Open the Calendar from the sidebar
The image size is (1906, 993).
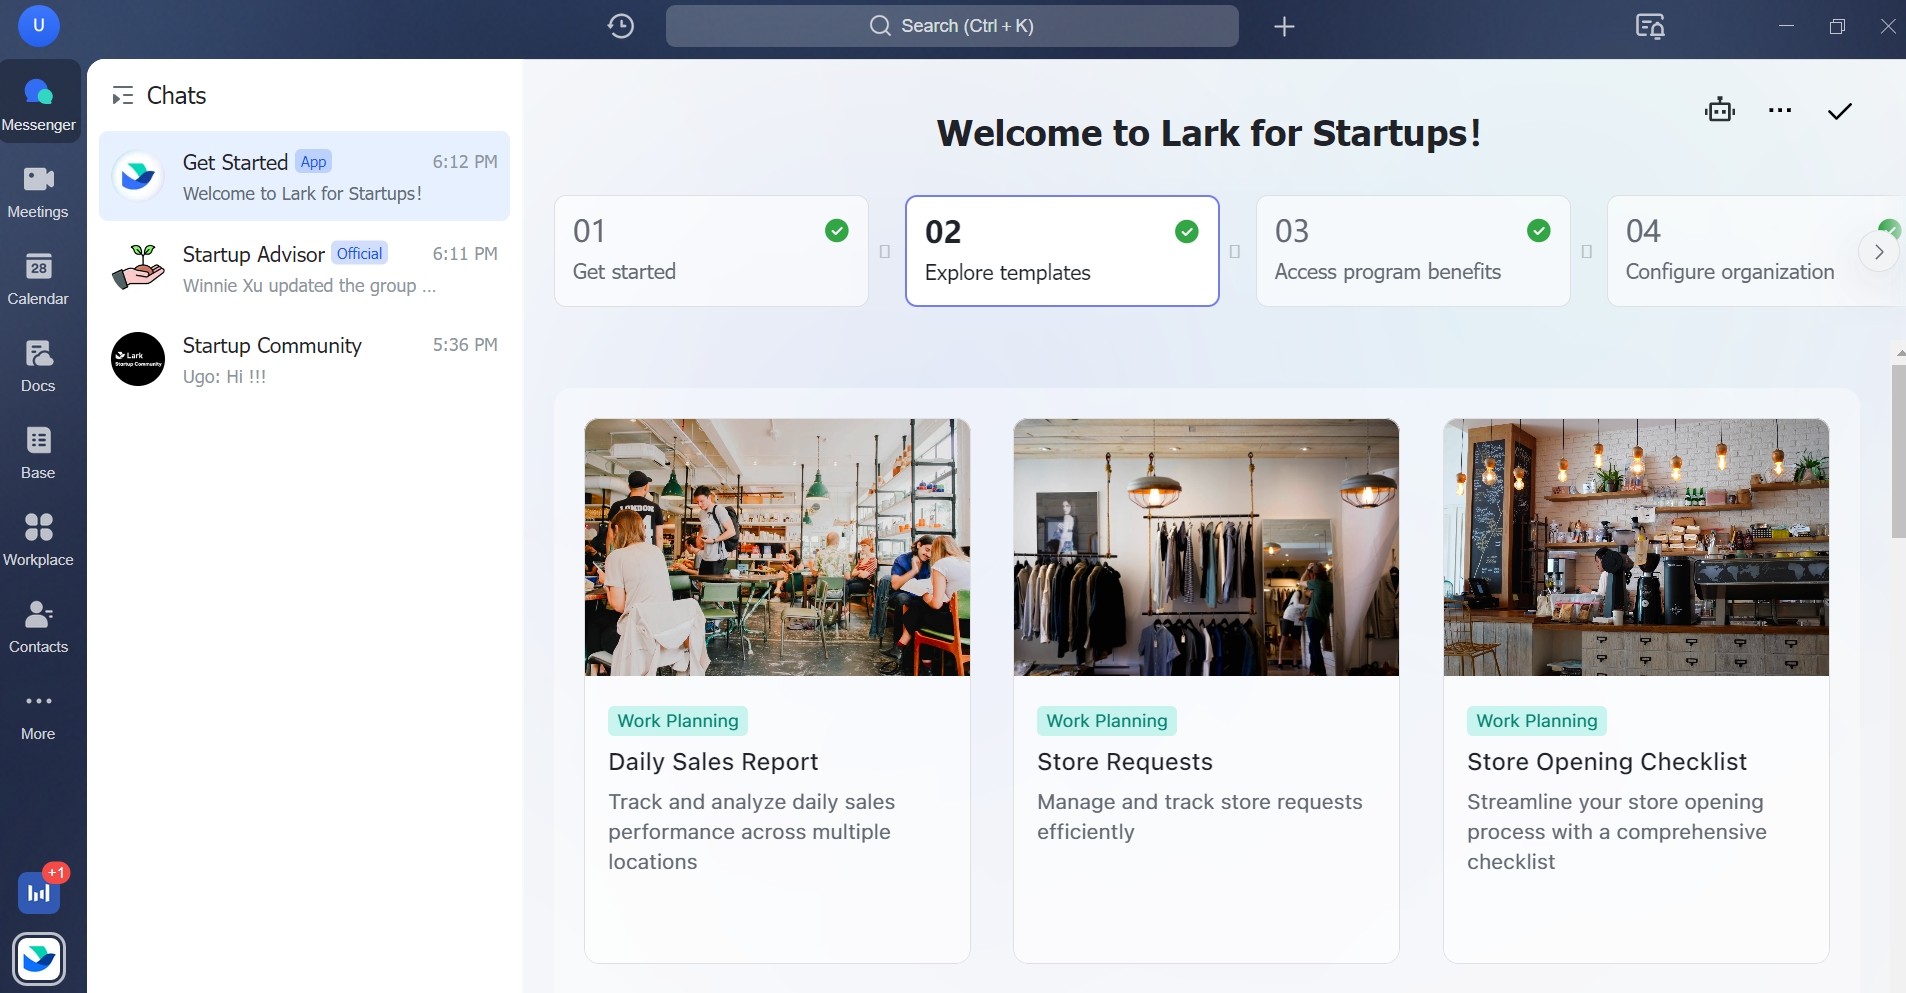pyautogui.click(x=39, y=278)
